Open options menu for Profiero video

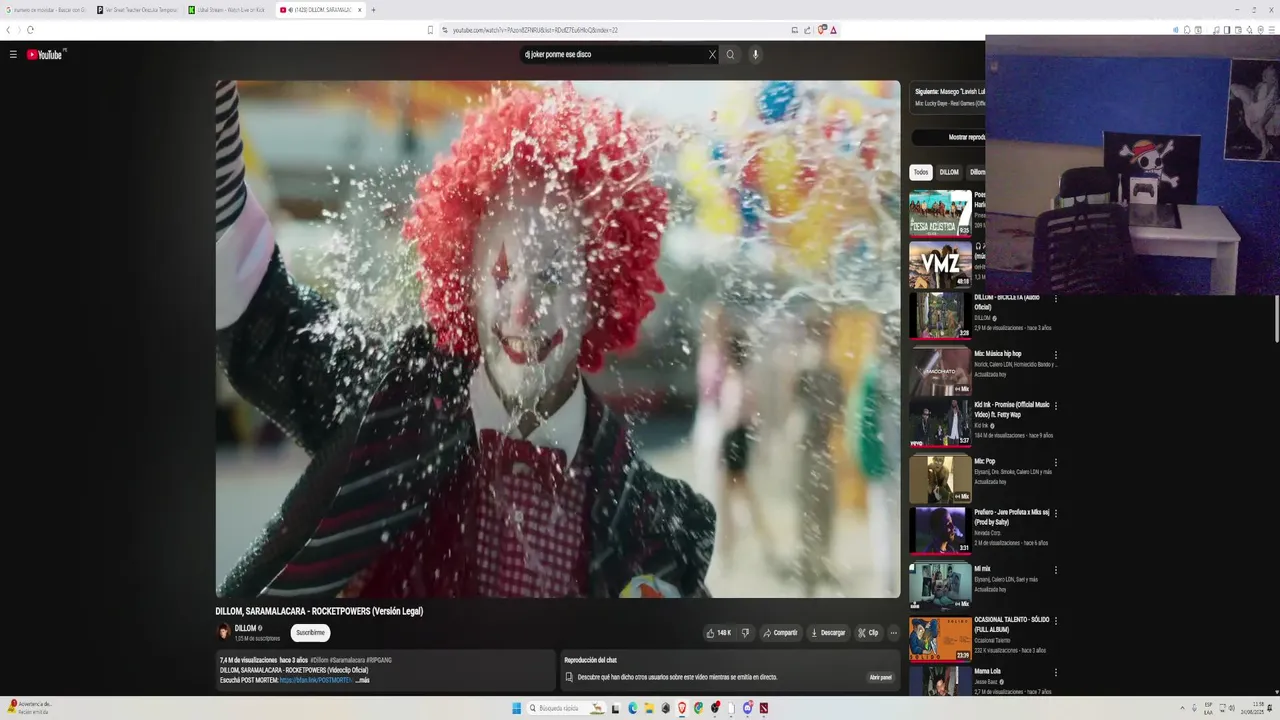1055,513
